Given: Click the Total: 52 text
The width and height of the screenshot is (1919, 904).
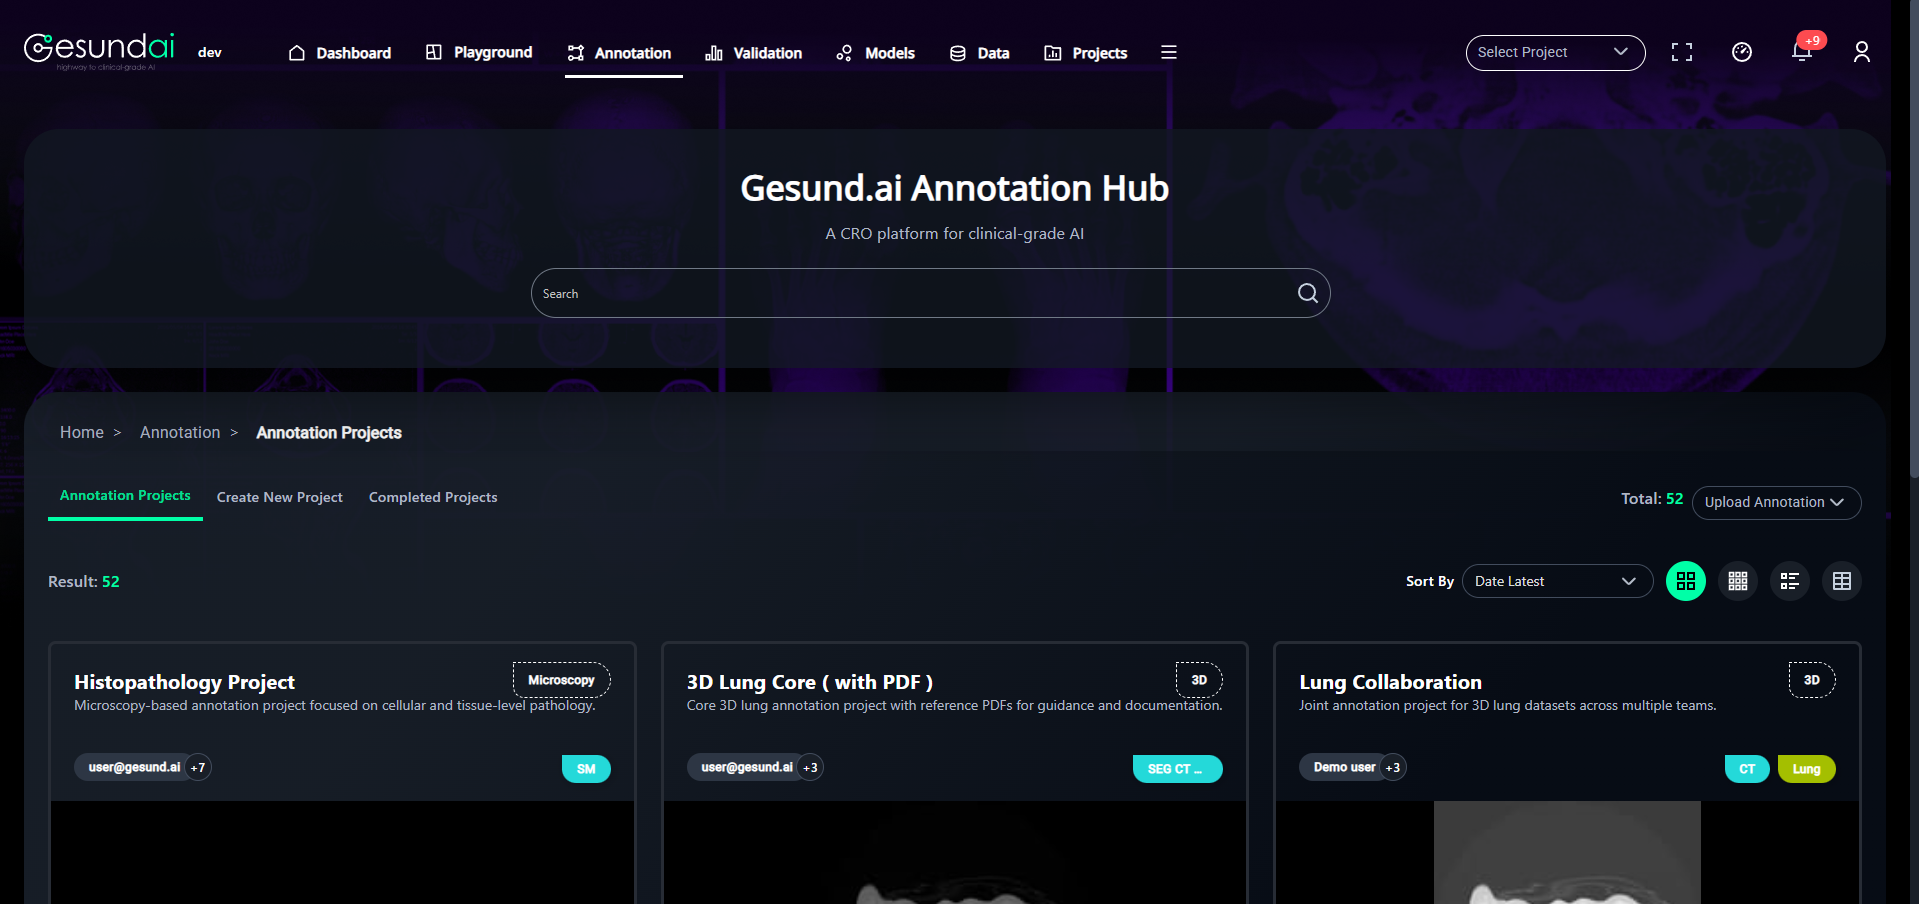Looking at the screenshot, I should 1652,498.
